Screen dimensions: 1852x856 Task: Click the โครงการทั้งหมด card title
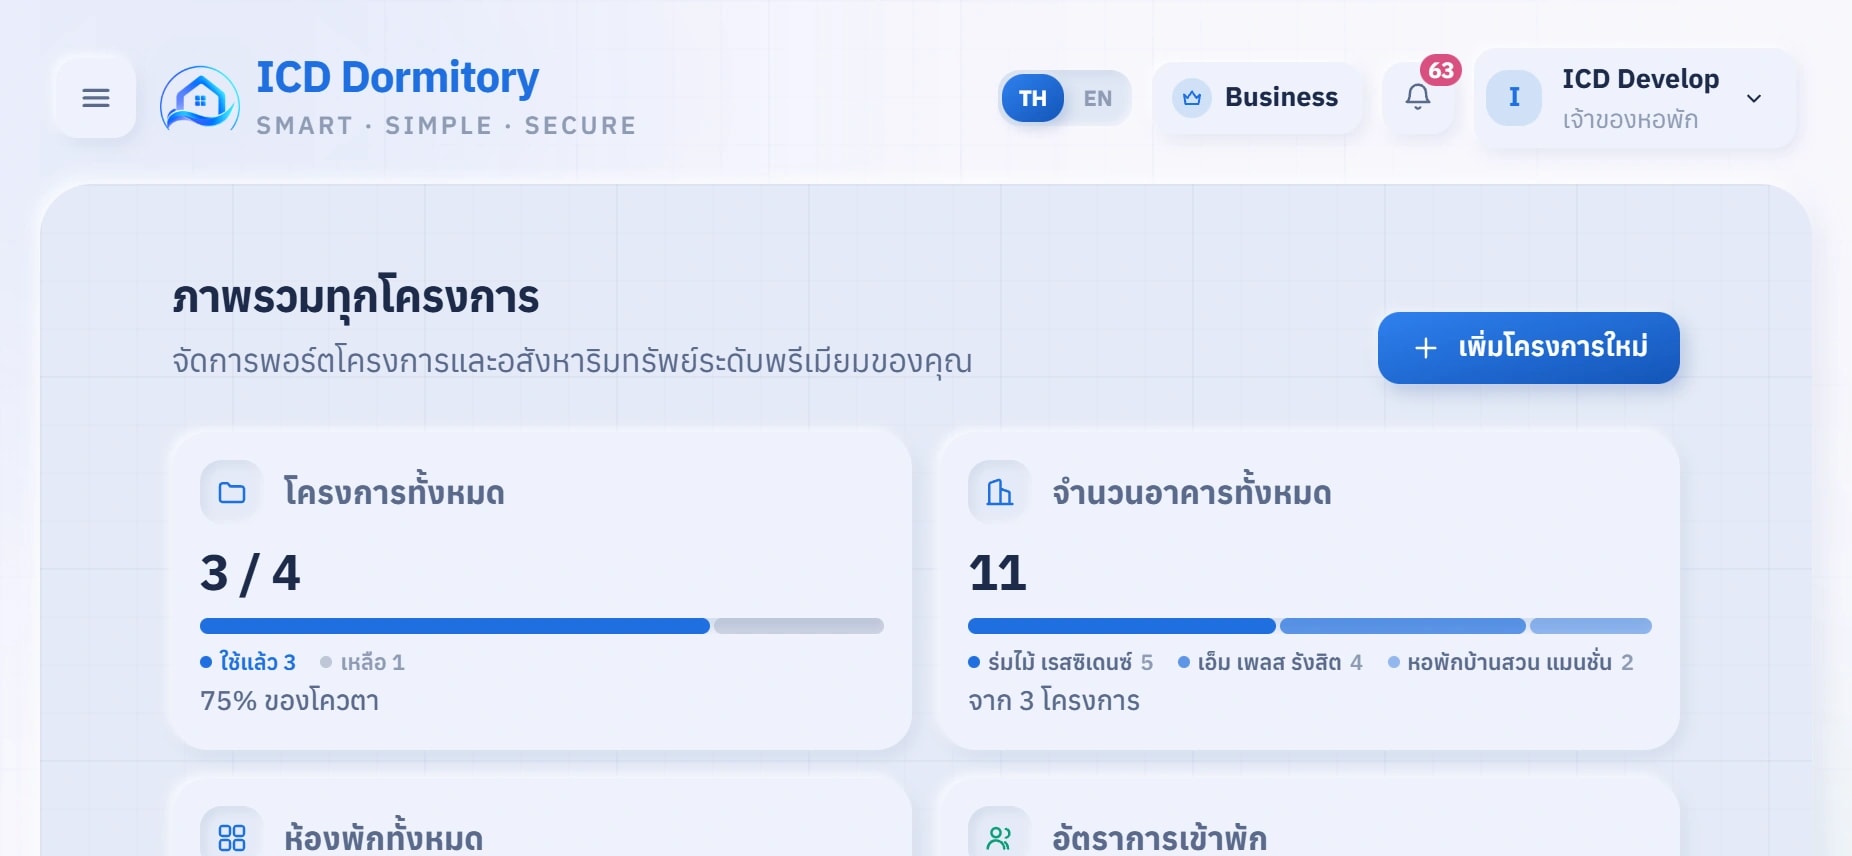[394, 492]
